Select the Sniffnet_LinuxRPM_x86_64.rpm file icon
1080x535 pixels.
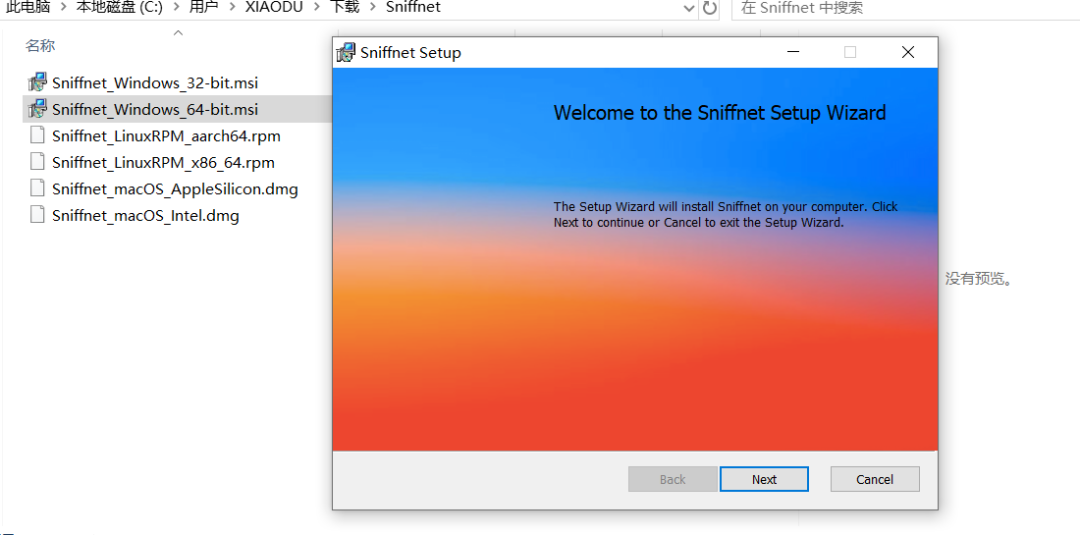[37, 162]
